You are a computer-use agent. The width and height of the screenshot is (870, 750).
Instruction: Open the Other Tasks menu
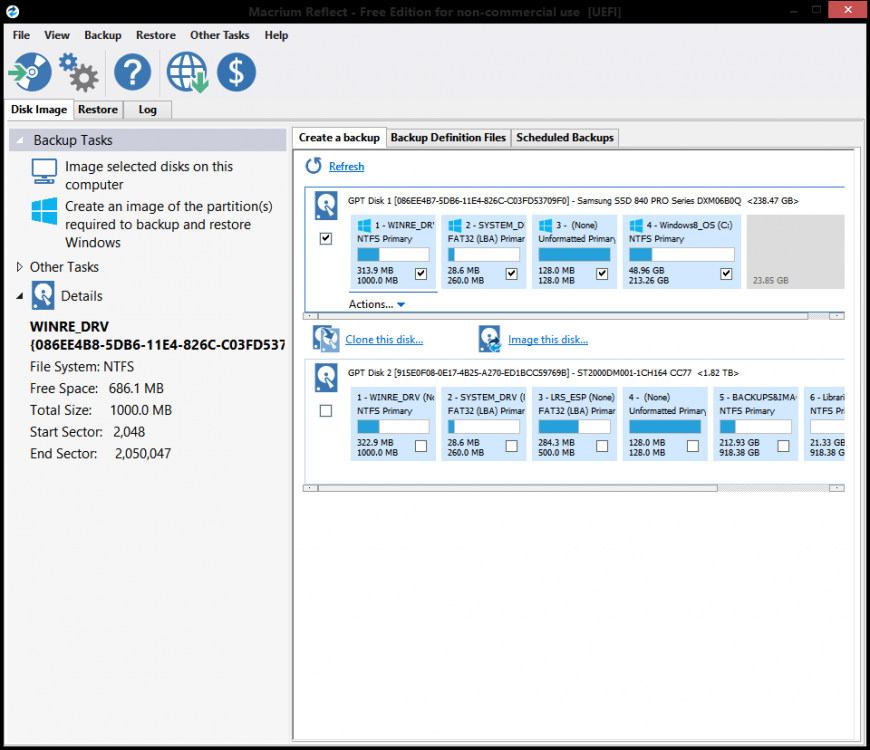pos(219,35)
